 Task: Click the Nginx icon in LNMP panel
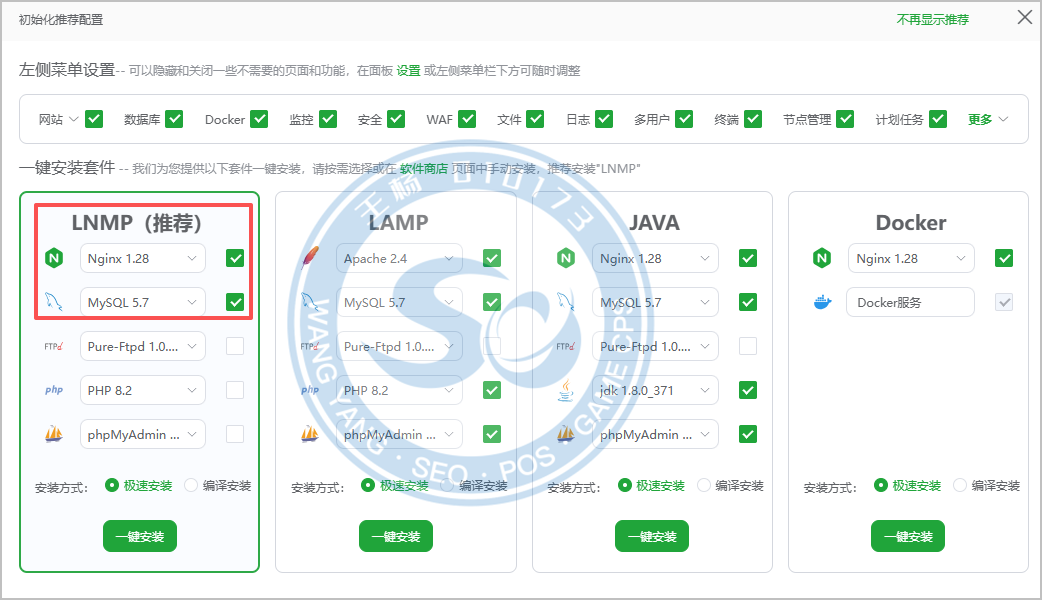54,258
